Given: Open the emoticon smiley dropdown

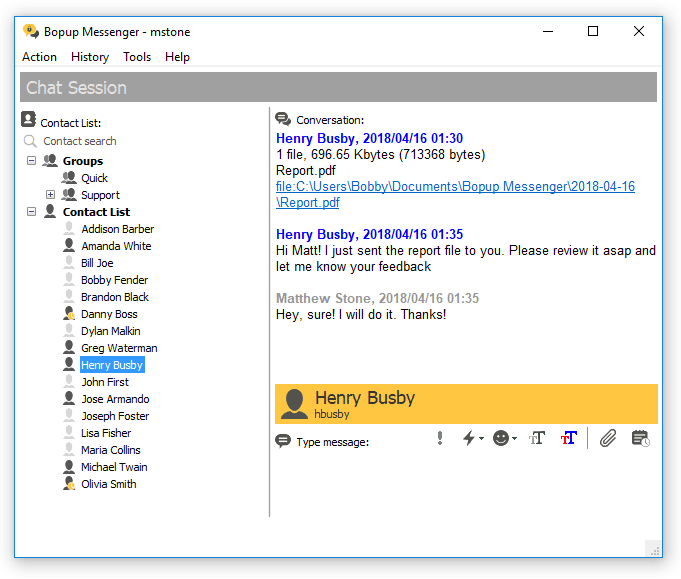Looking at the screenshot, I should (x=505, y=438).
